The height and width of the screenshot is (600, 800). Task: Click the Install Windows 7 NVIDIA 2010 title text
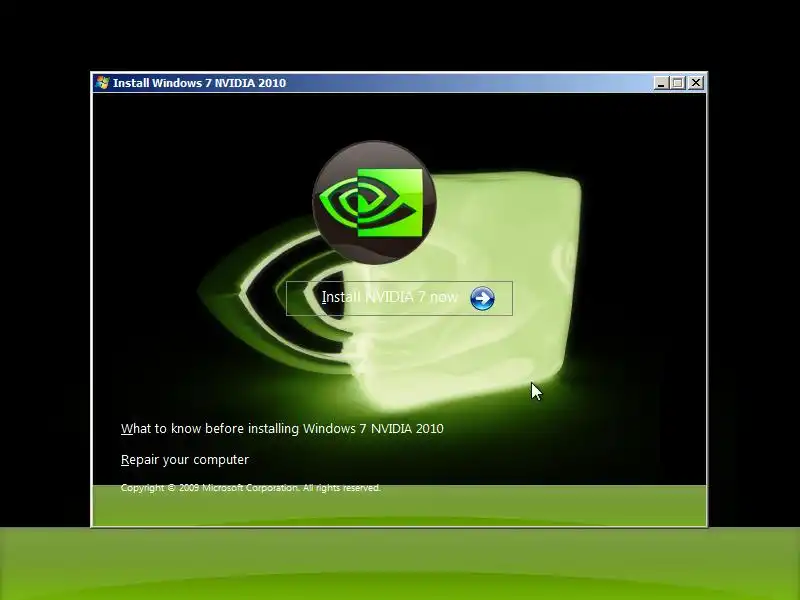(199, 83)
